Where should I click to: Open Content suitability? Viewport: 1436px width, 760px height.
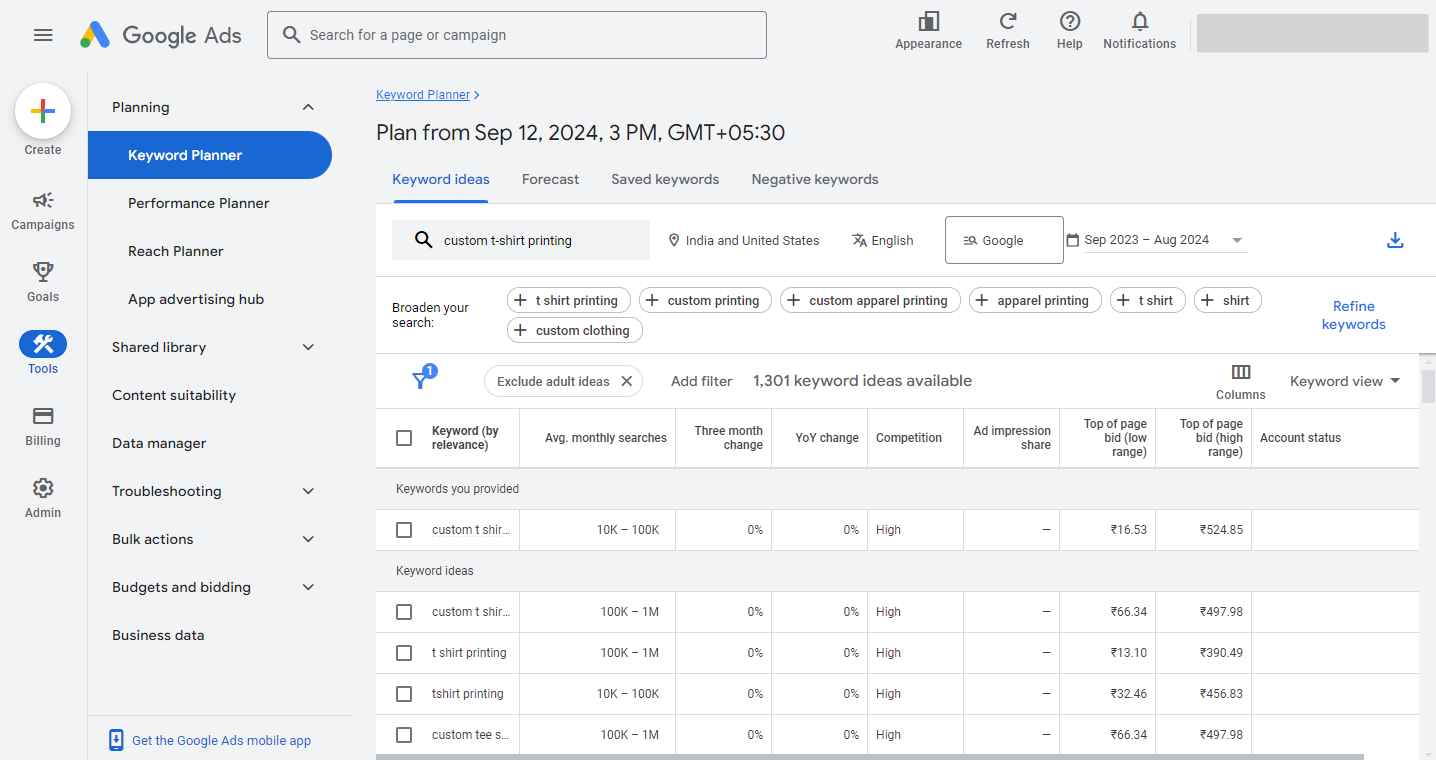(174, 395)
